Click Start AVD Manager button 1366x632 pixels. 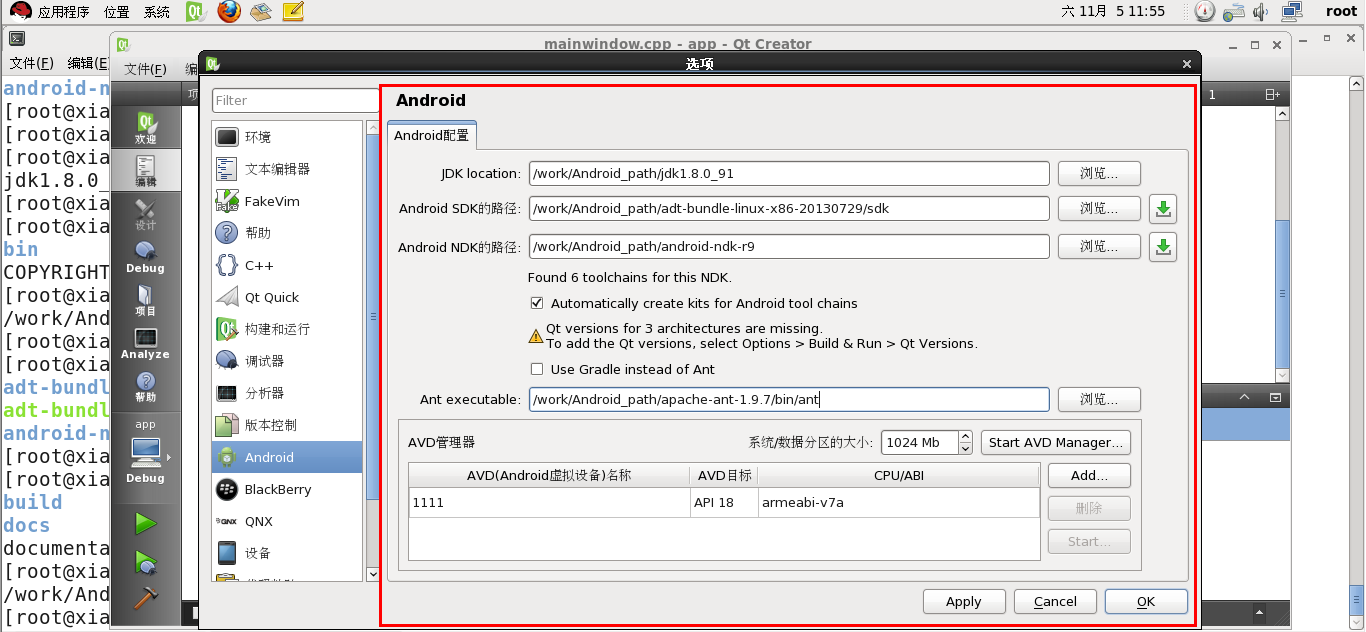(x=1056, y=442)
